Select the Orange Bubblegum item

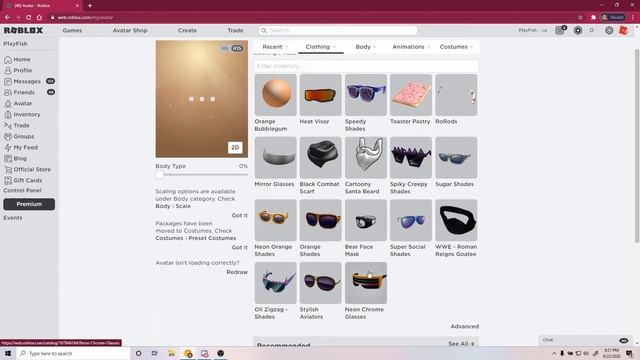pos(276,95)
